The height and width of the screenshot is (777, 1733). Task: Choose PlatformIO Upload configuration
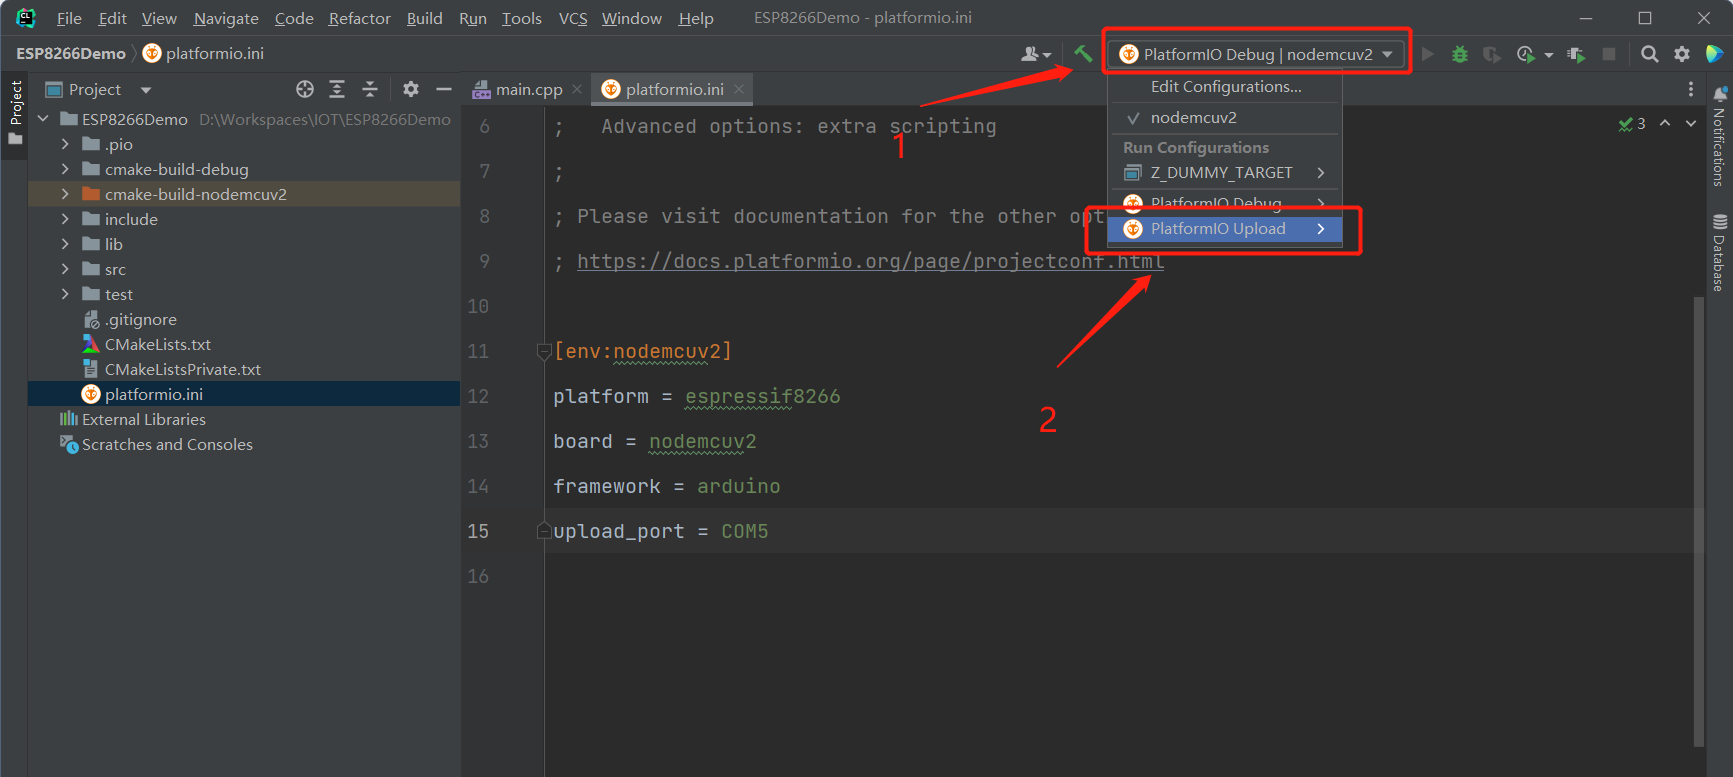coord(1225,229)
